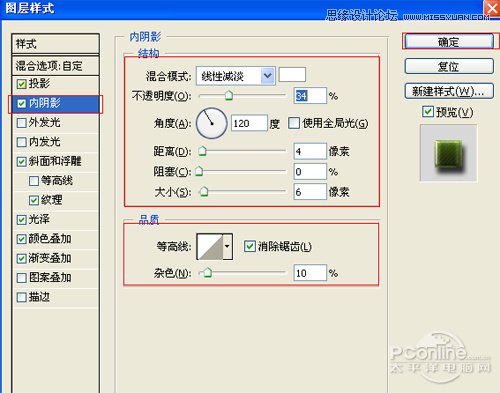
Task: Enable the 内发光 checkbox
Action: (x=22, y=142)
